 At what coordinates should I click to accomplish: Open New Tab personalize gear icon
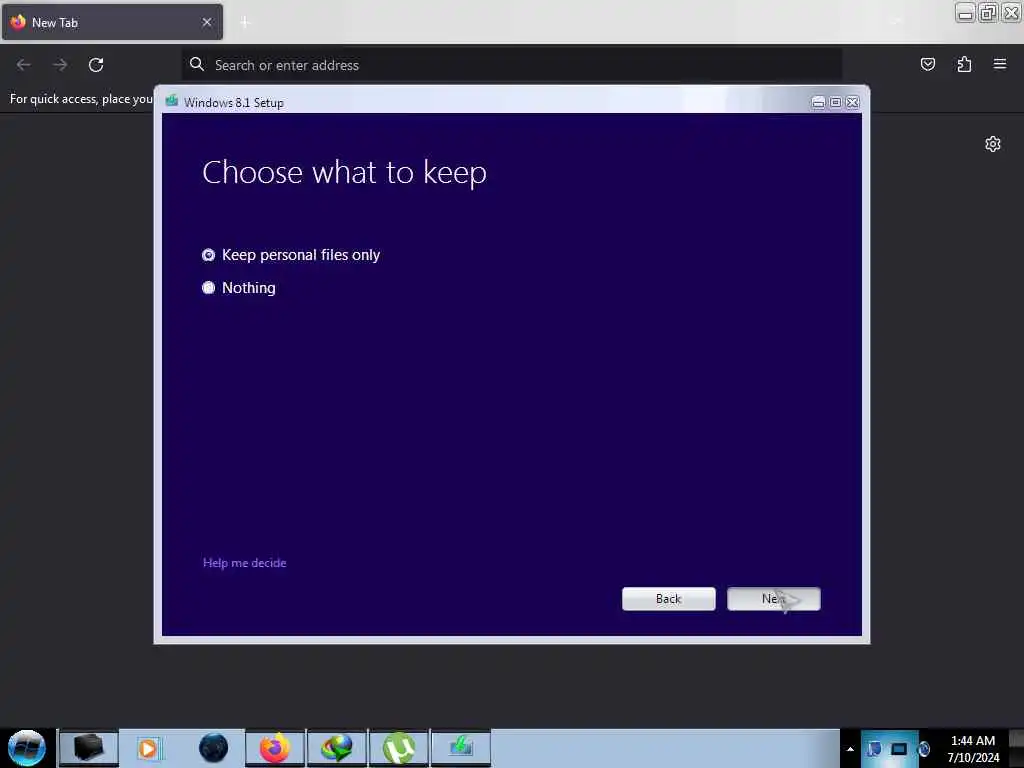(x=993, y=144)
